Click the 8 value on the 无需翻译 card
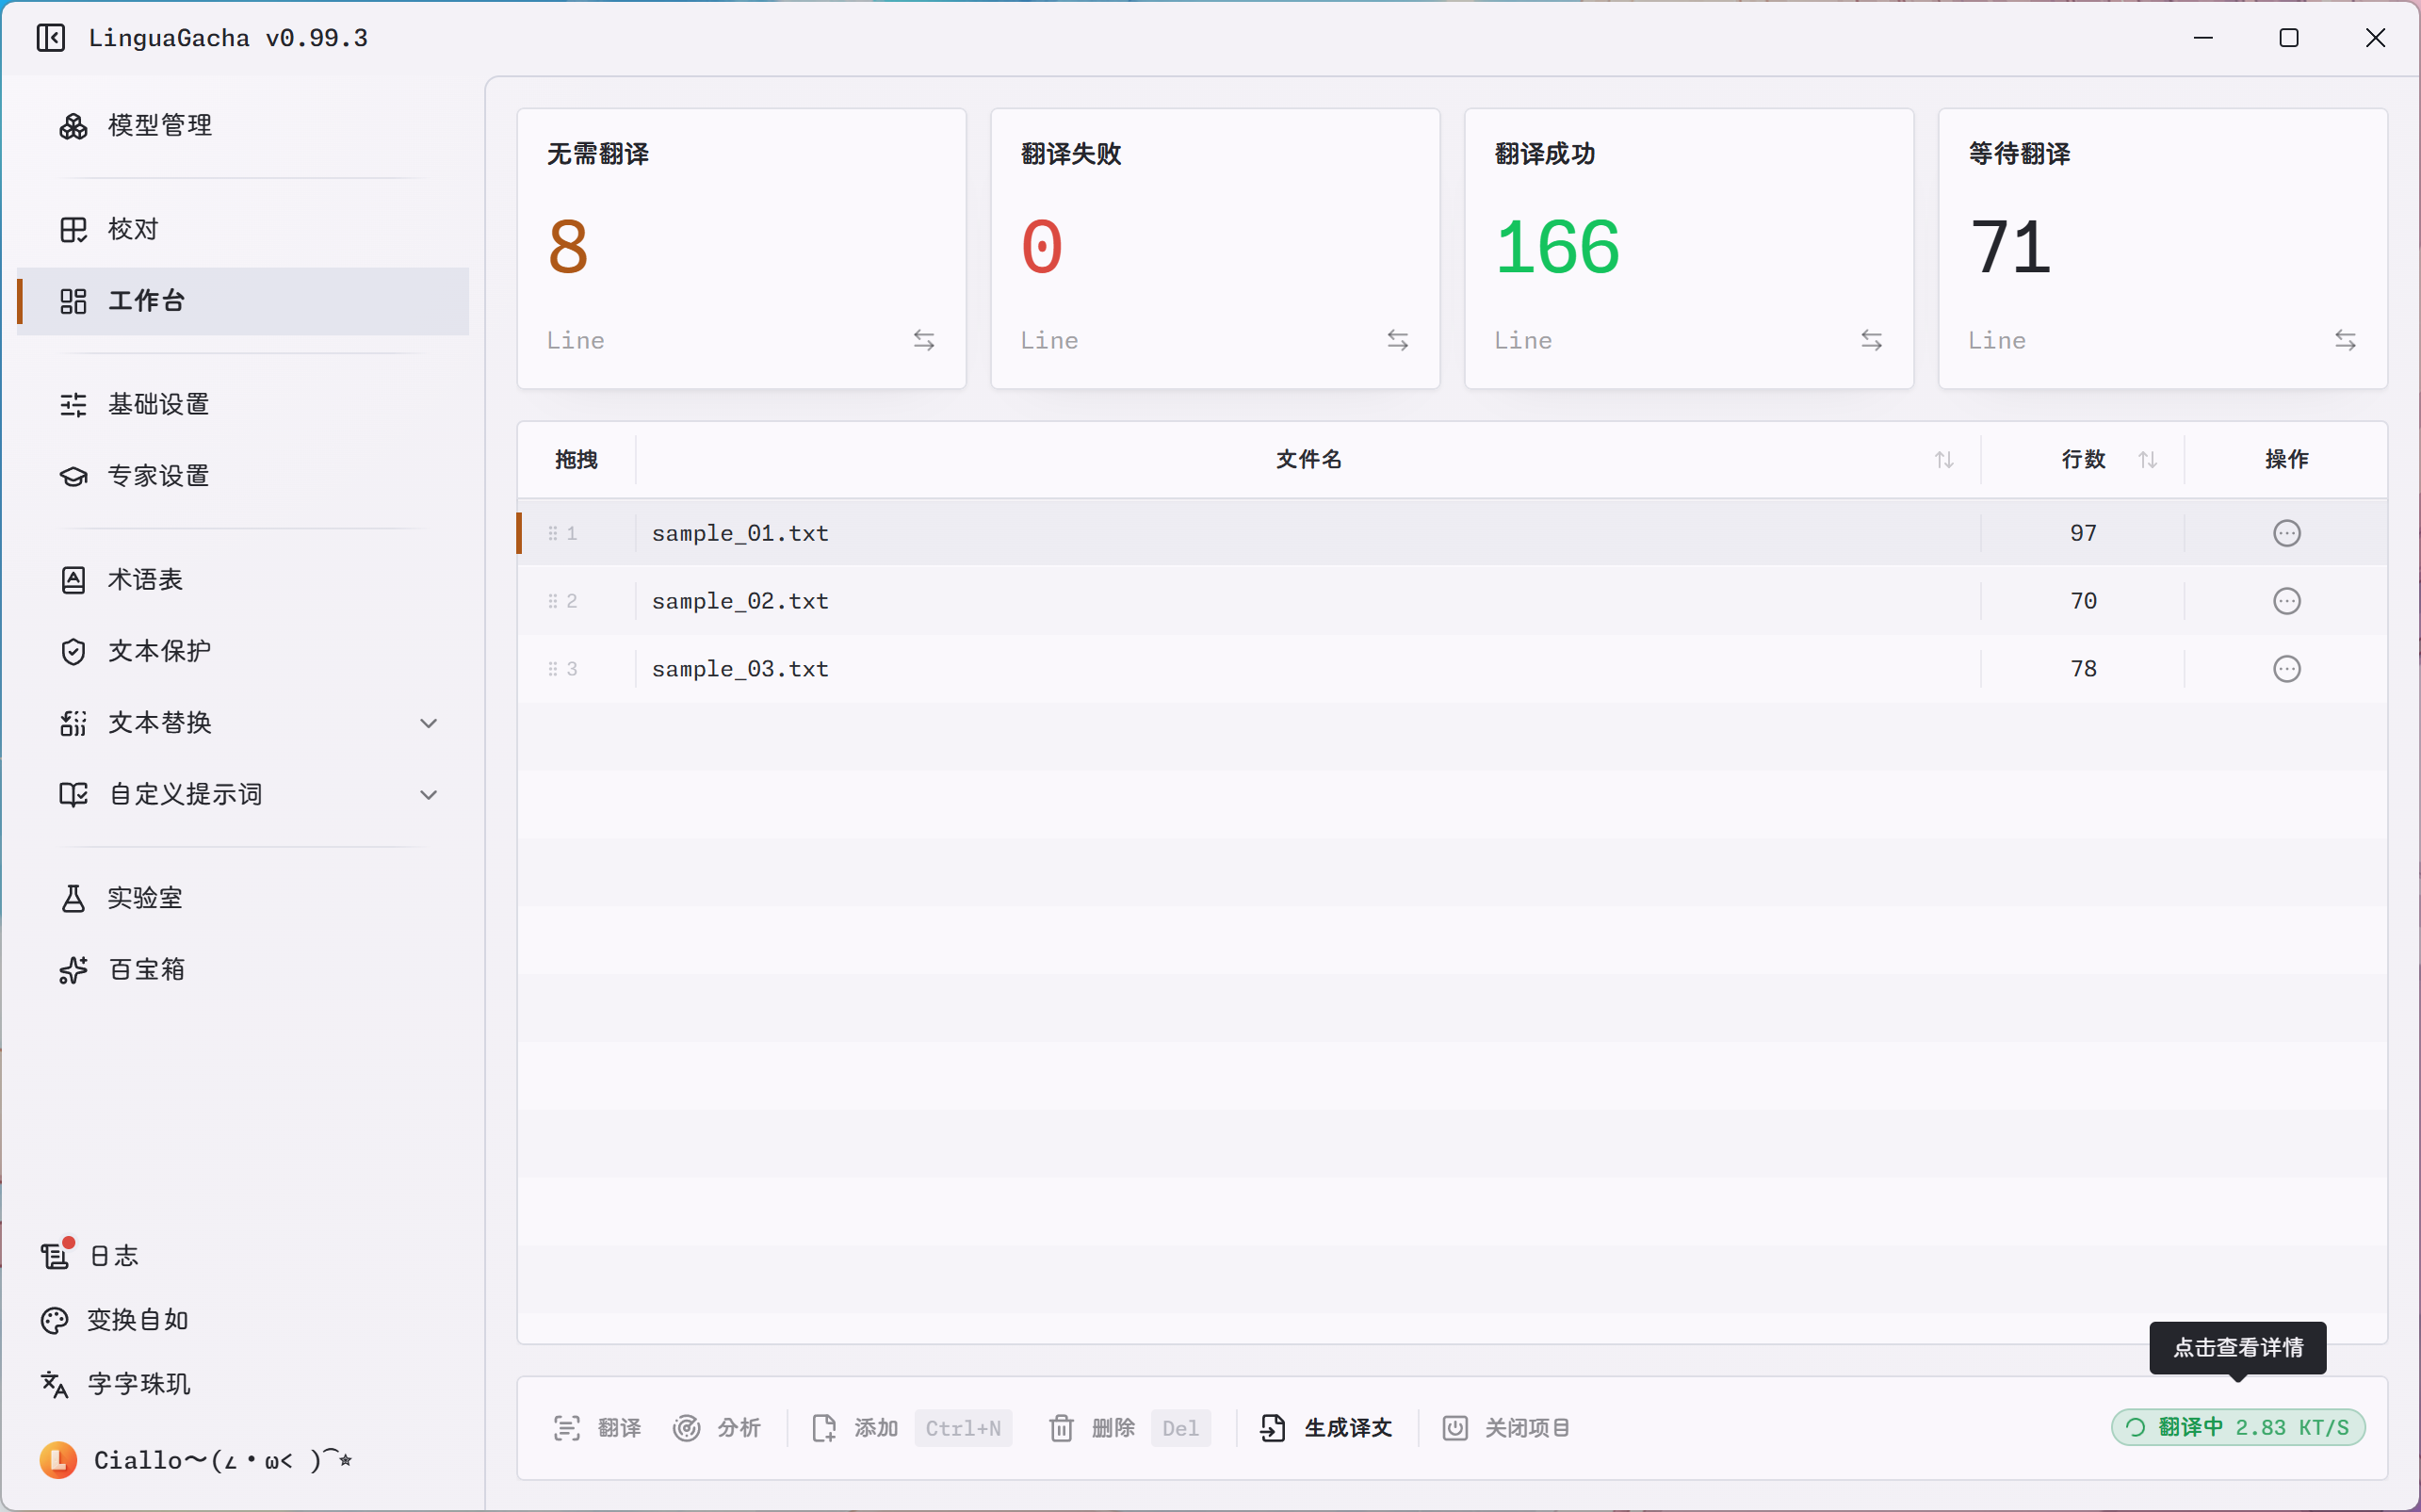Image resolution: width=2421 pixels, height=1512 pixels. click(x=568, y=247)
